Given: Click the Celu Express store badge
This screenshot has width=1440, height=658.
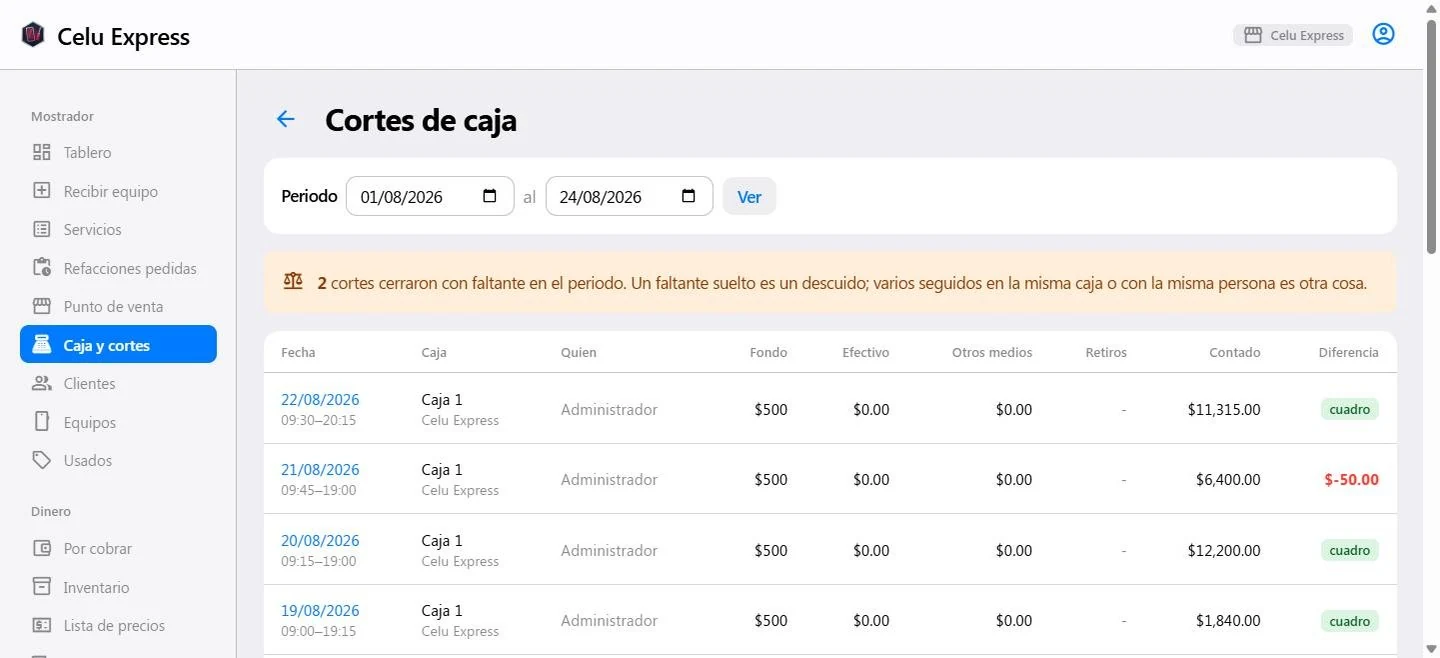Looking at the screenshot, I should (1293, 35).
